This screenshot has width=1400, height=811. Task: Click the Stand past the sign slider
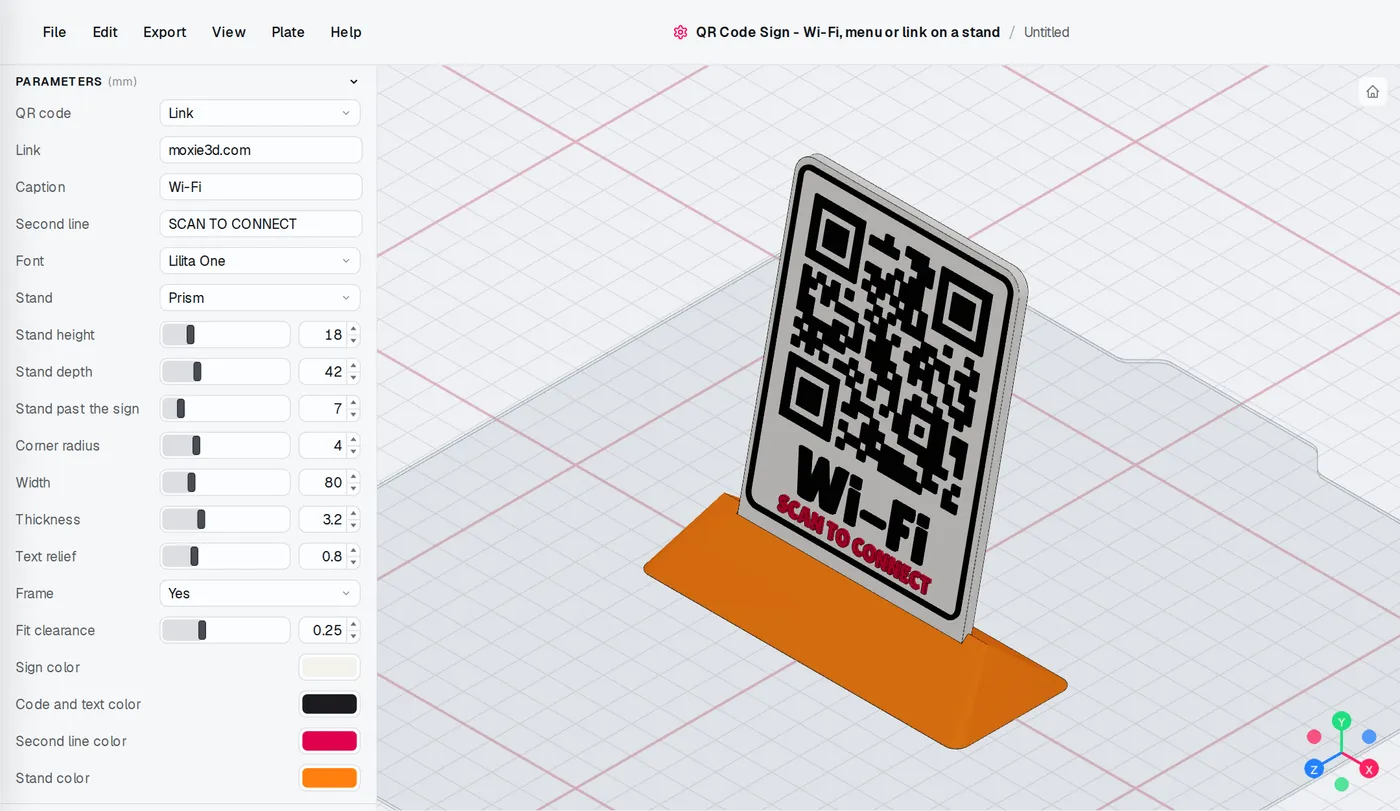click(225, 409)
